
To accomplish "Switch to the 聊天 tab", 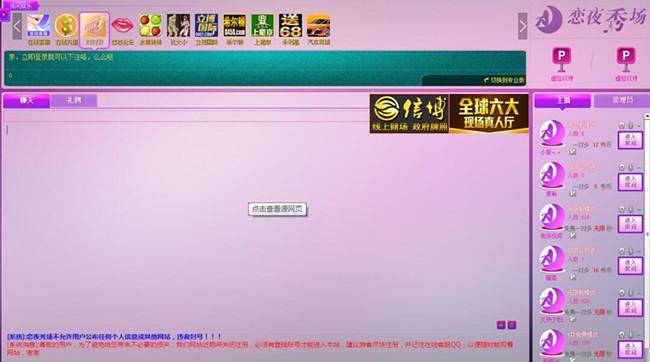I will coord(27,100).
